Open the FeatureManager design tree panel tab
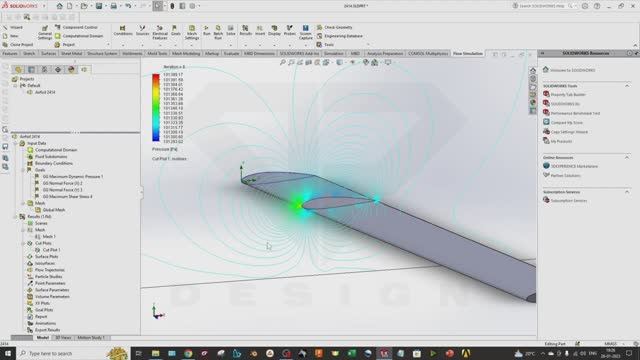The image size is (640, 360). (18, 69)
